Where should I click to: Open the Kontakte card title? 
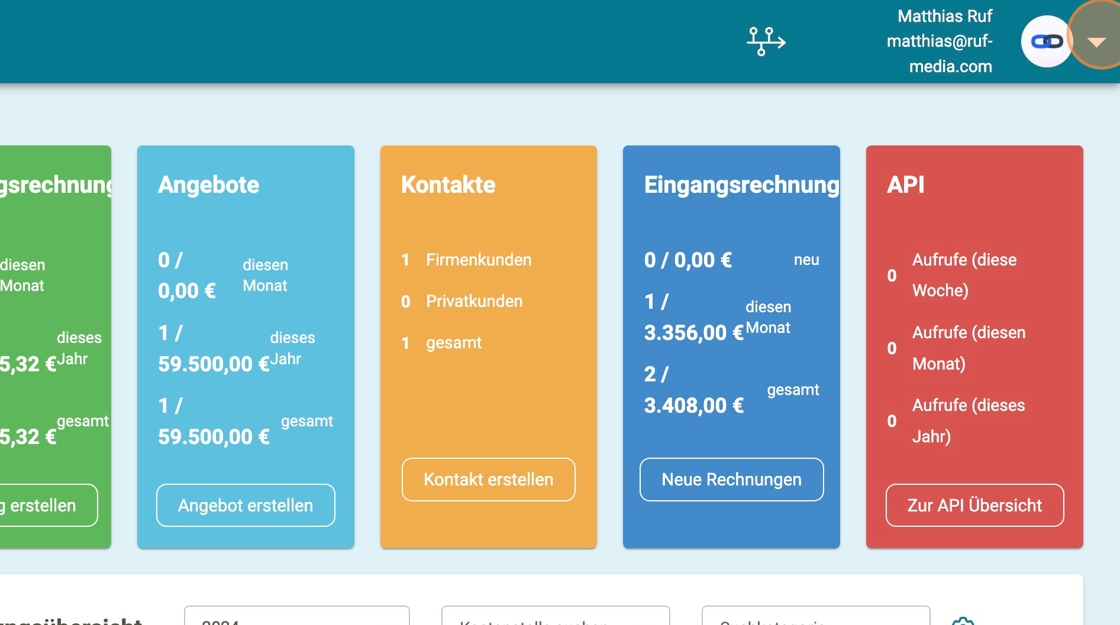point(448,185)
